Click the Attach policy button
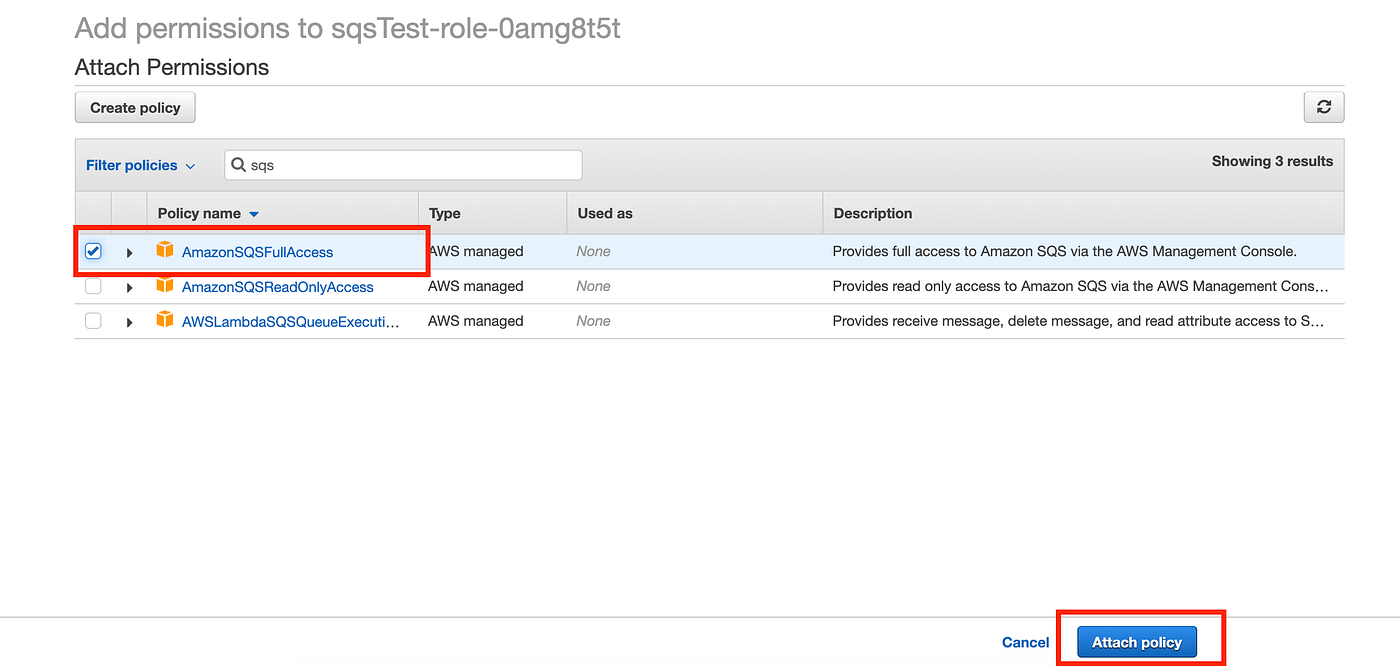1400x666 pixels. [x=1136, y=642]
